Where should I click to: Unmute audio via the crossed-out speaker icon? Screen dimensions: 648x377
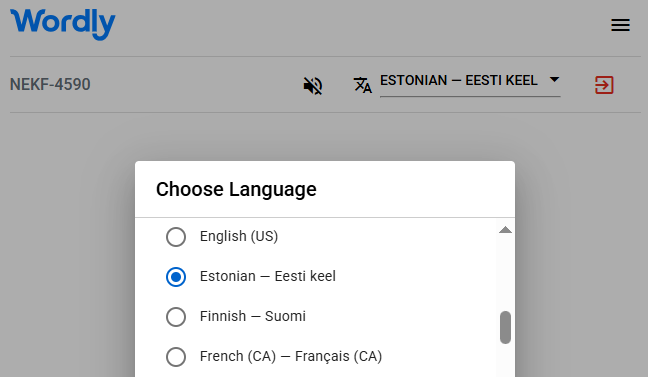(x=313, y=86)
